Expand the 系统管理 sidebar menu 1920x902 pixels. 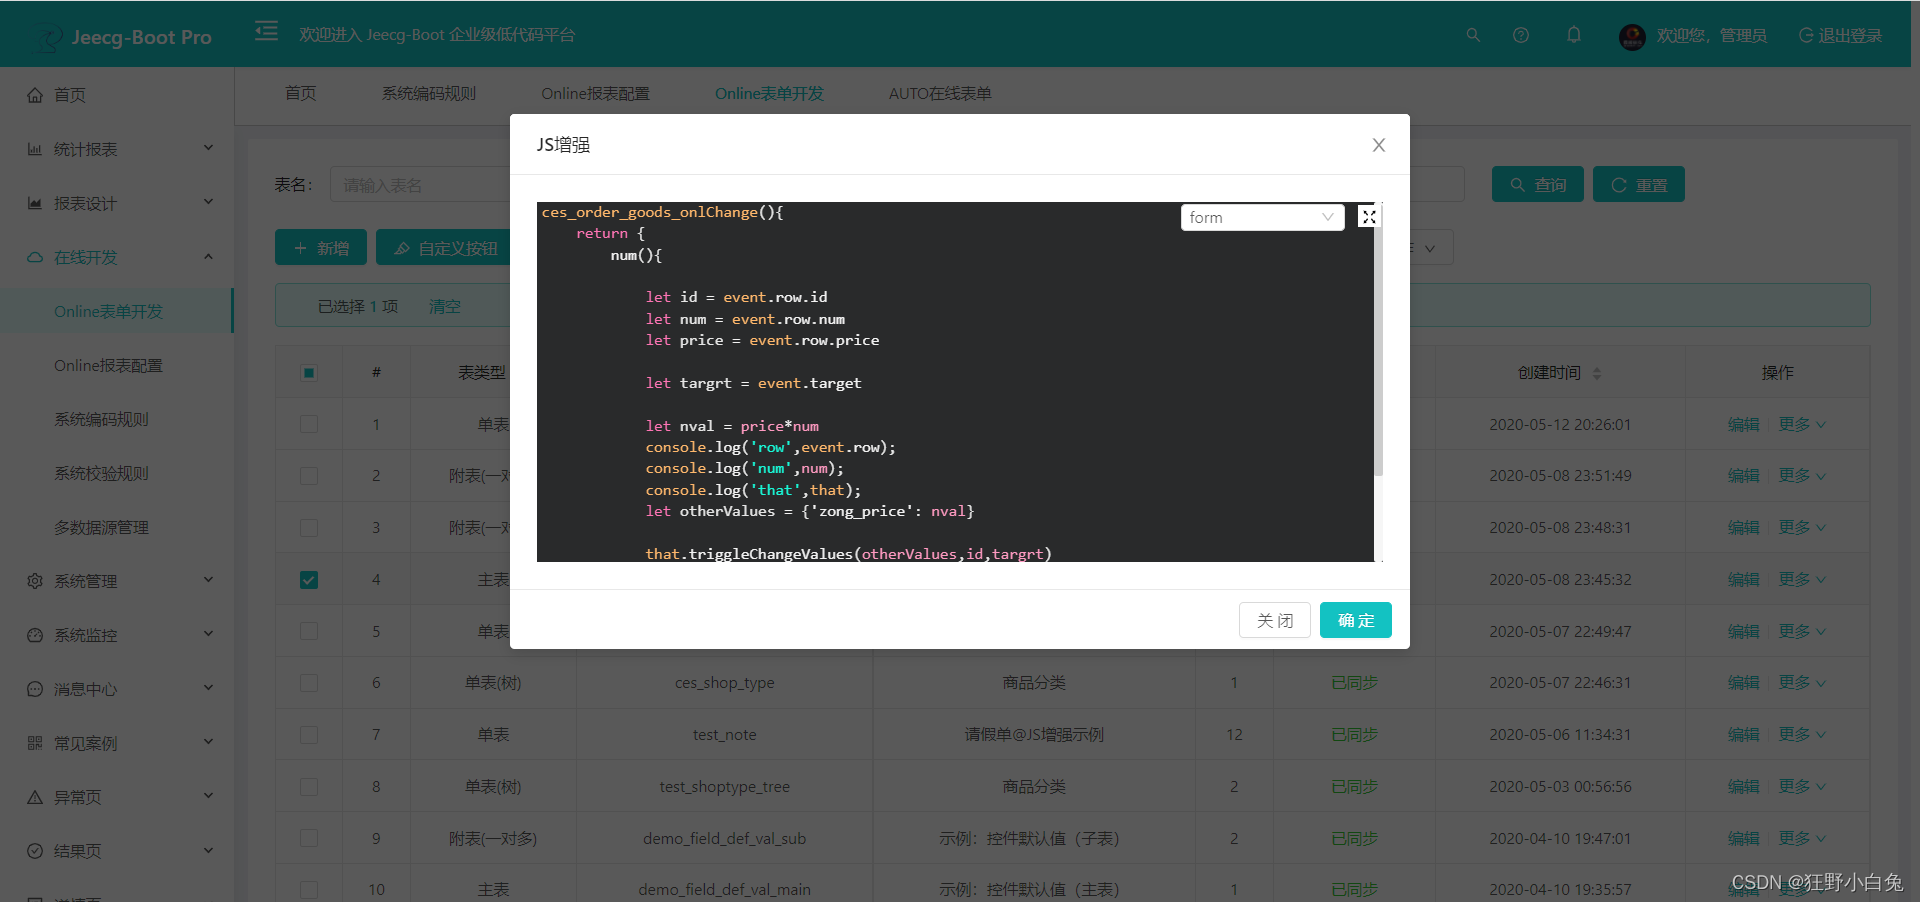pyautogui.click(x=117, y=581)
